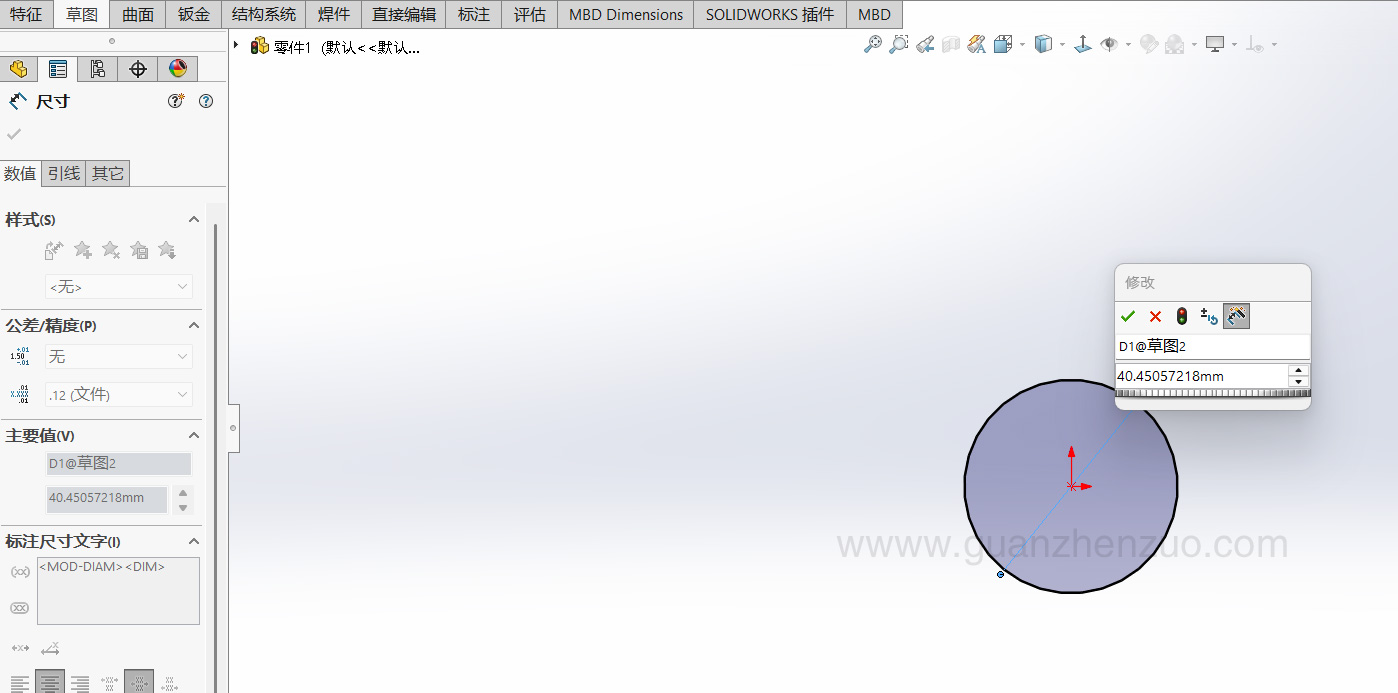Accept value with green check in 修改 dialog
Image resolution: width=1398 pixels, height=693 pixels.
tap(1128, 316)
